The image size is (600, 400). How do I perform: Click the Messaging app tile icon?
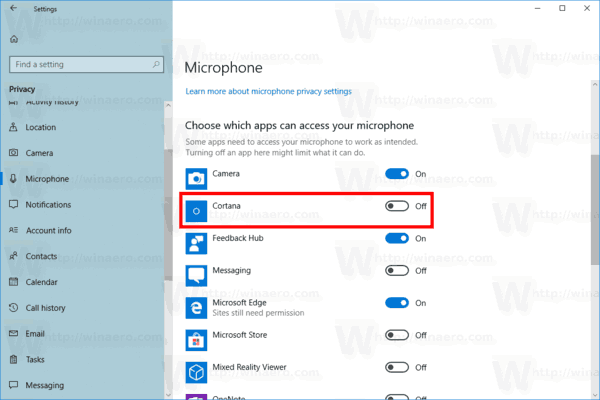pos(196,276)
